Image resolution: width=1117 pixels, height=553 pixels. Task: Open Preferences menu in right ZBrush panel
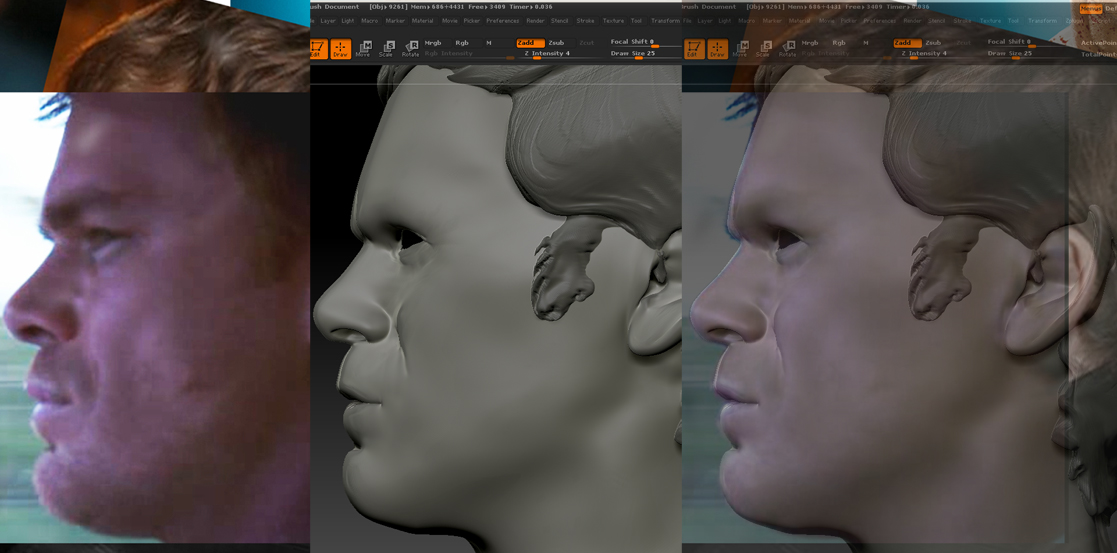880,21
